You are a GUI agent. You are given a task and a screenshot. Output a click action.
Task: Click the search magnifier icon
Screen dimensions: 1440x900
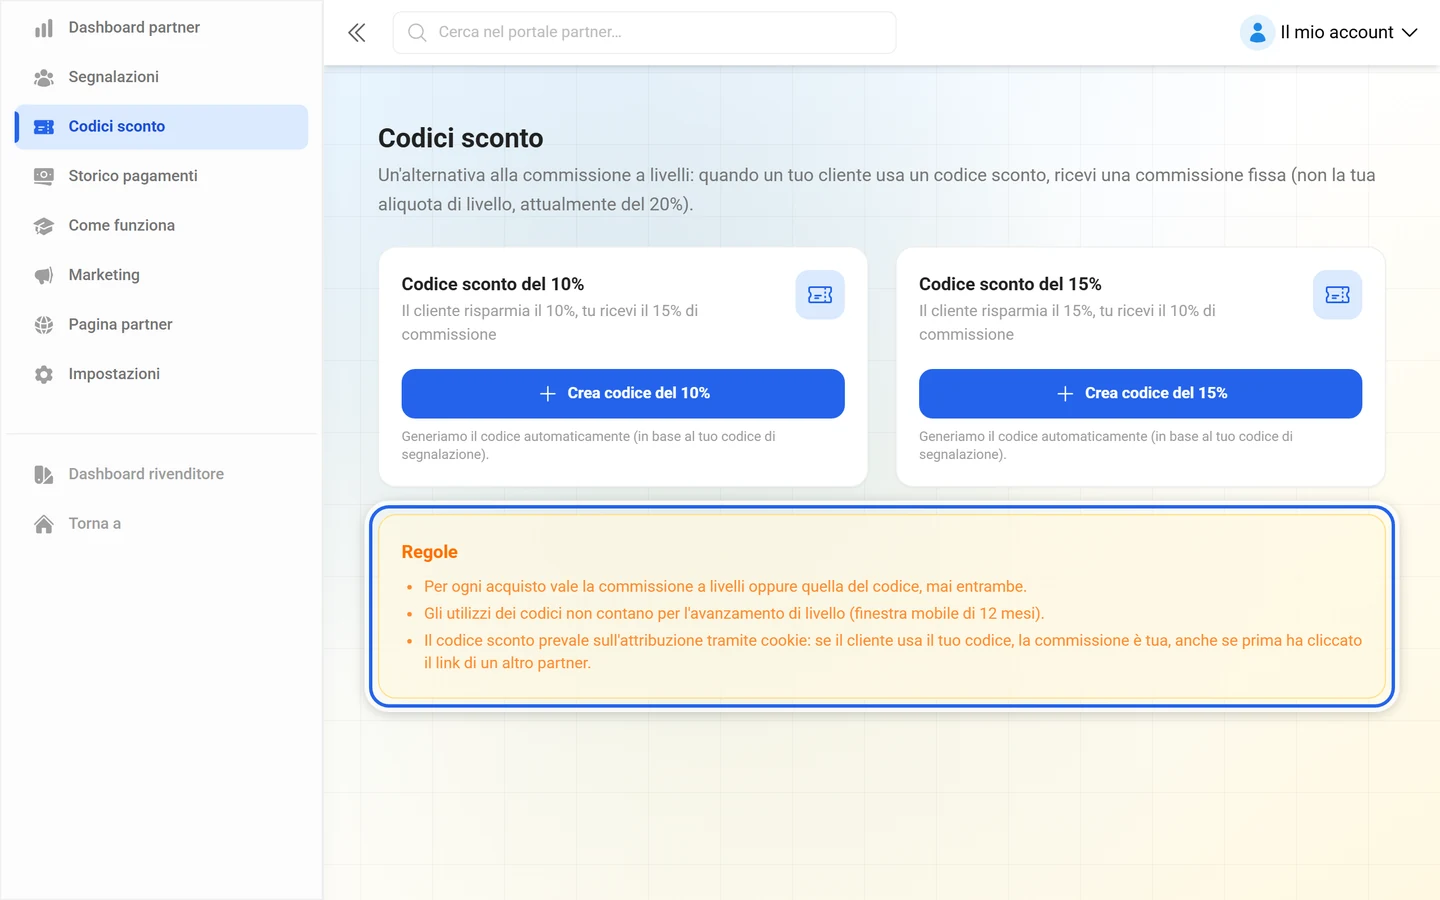(417, 32)
